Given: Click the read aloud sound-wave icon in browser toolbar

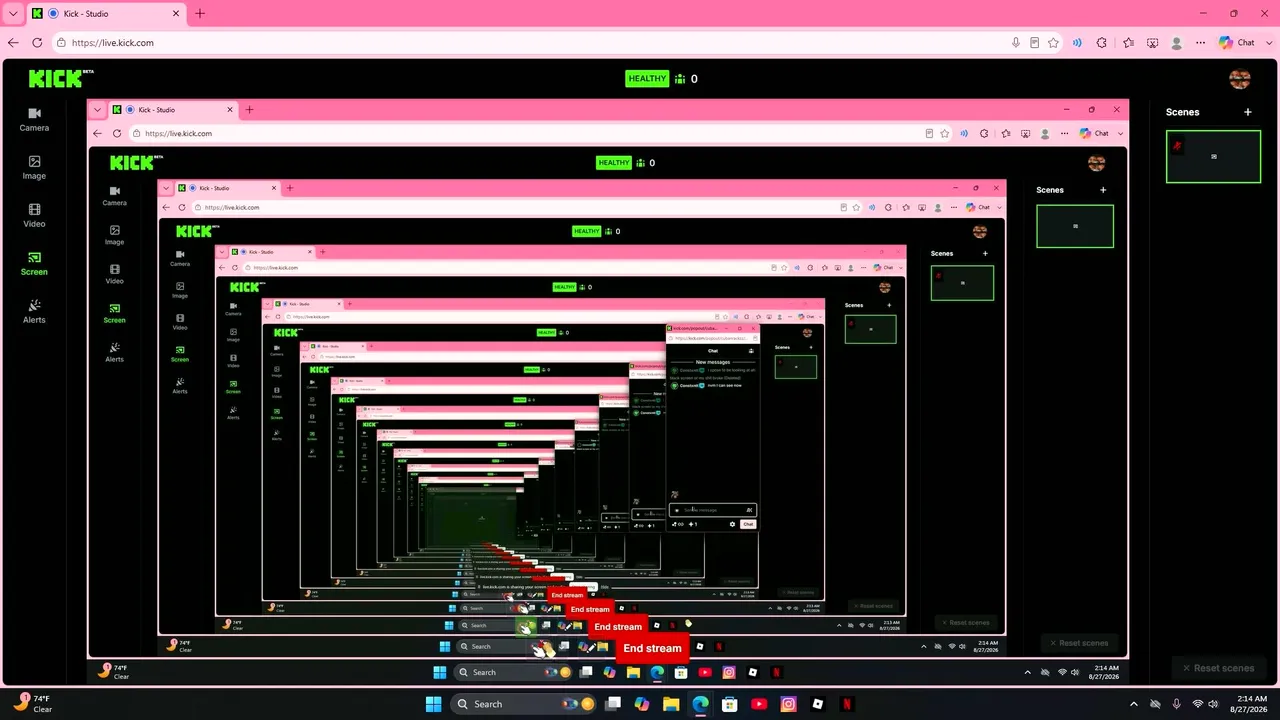Looking at the screenshot, I should click(1077, 43).
